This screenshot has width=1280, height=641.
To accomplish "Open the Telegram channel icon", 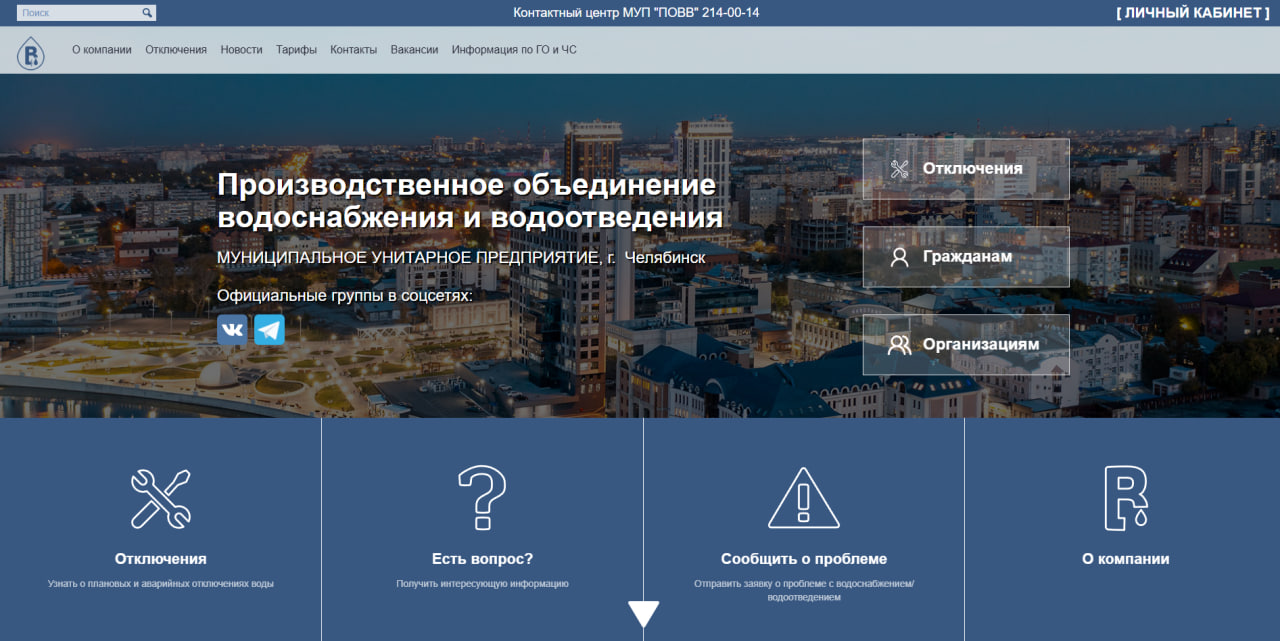I will point(269,330).
